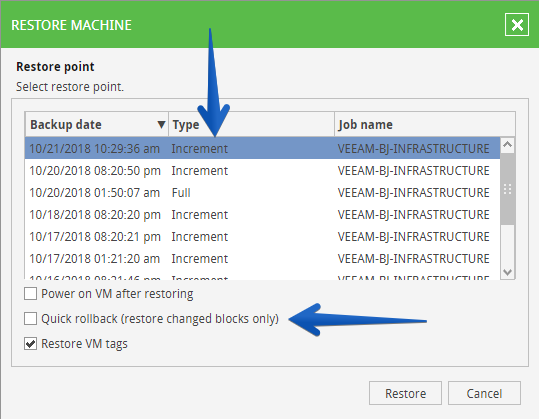Screen dimensions: 539x419
Task: Click the Cancel button
Action: [484, 393]
